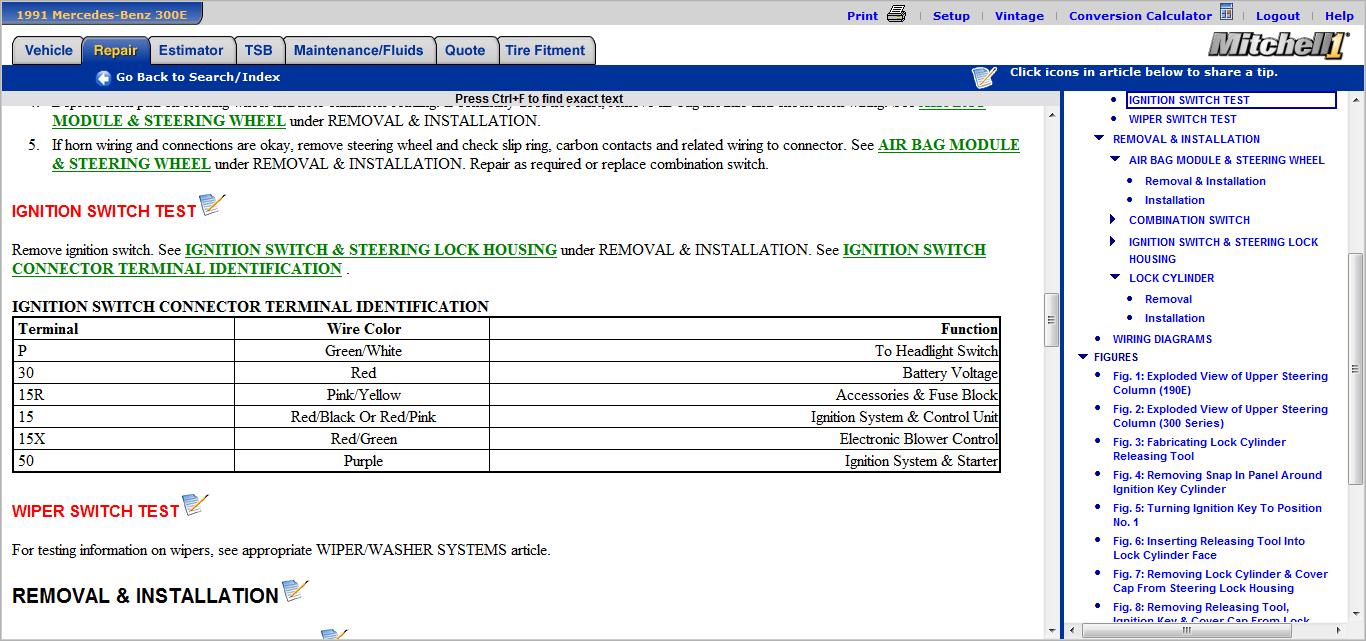Click the Green/White wire color cell
This screenshot has width=1366, height=641.
tap(363, 351)
